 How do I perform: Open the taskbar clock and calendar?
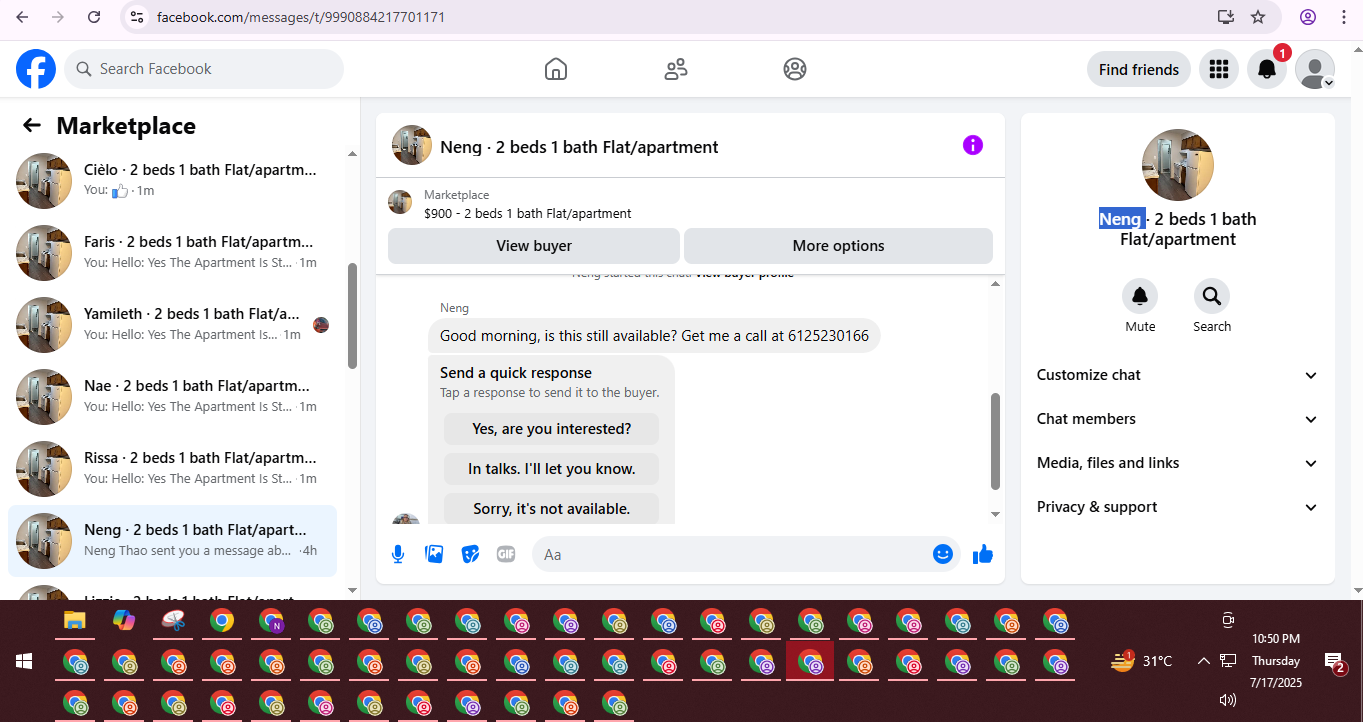[x=1276, y=661]
